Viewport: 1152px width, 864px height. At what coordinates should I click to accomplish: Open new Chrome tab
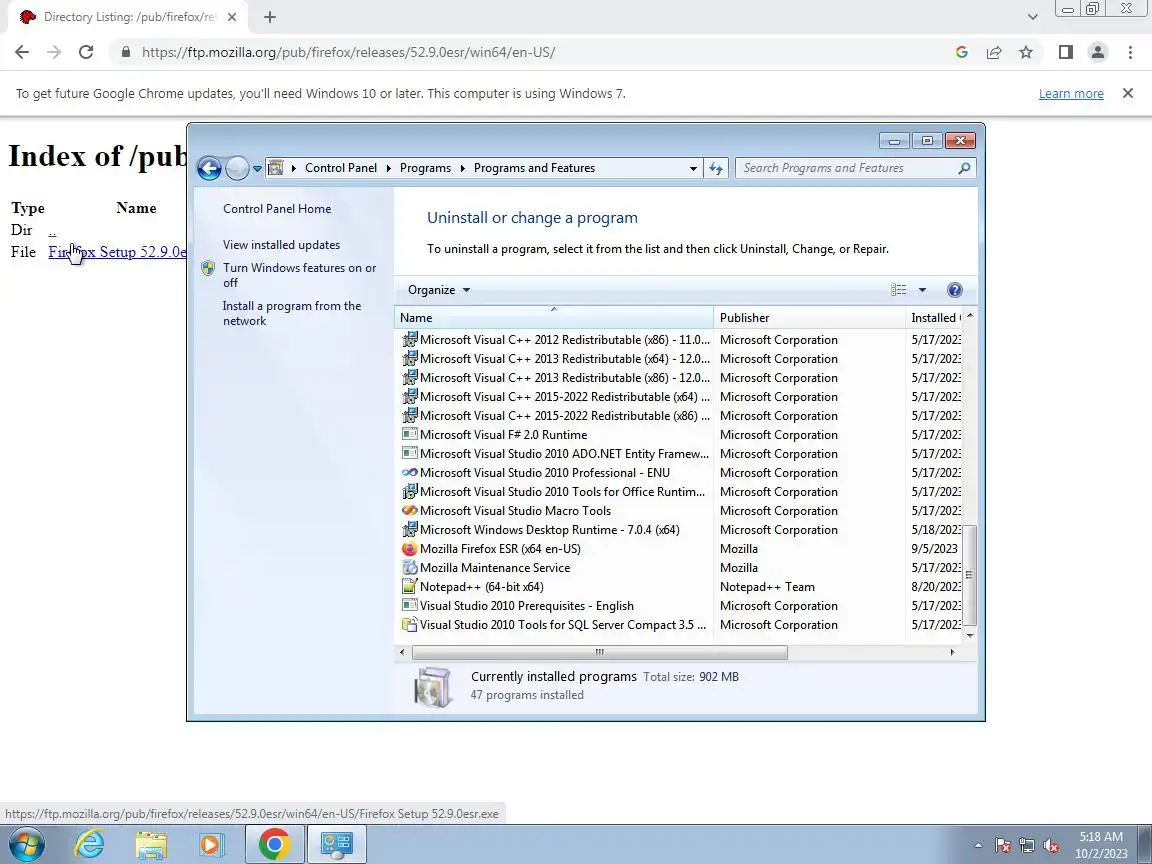270,17
